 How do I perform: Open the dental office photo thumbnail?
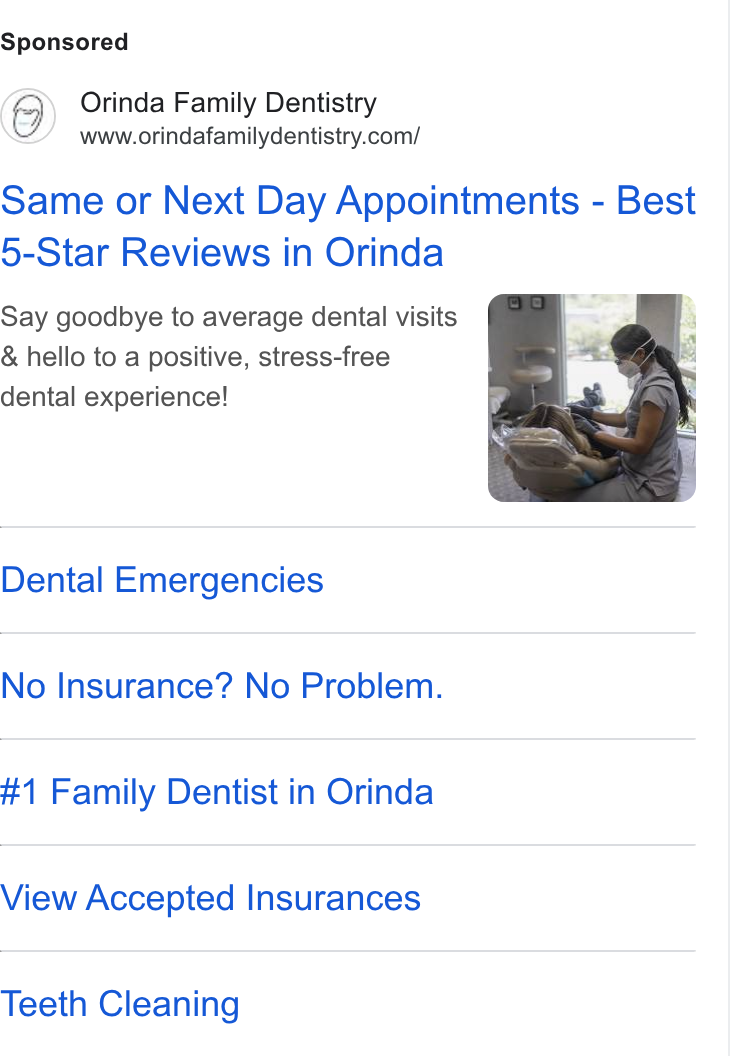[591, 397]
